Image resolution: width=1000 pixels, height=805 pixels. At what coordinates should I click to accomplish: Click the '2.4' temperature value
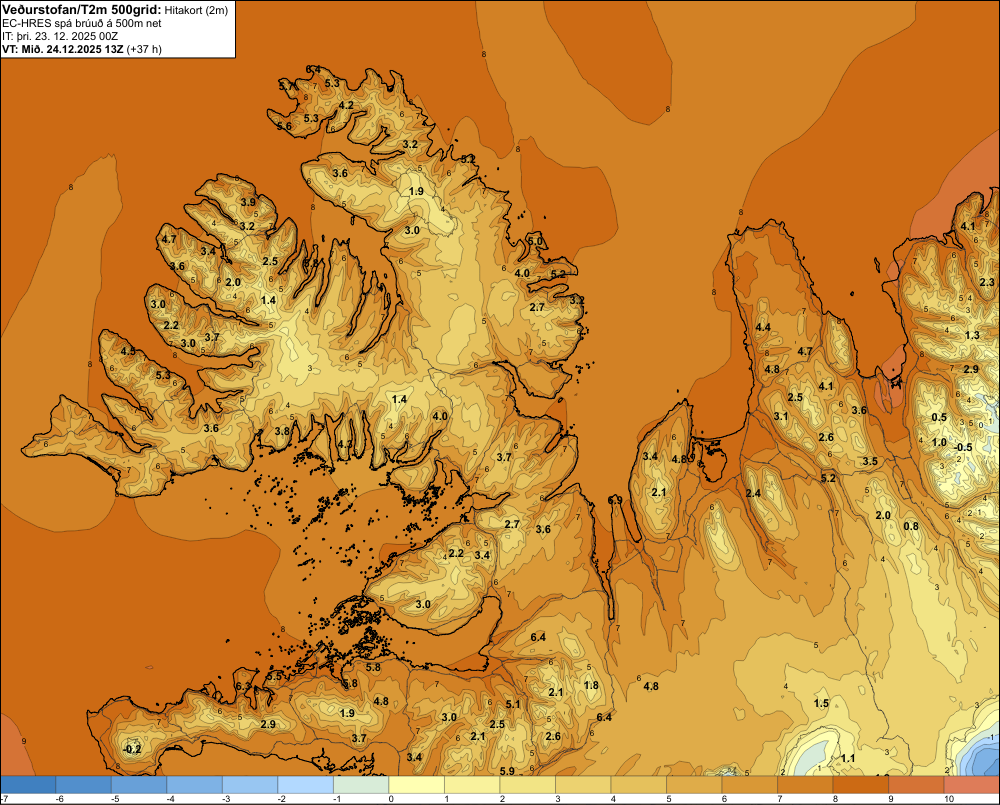[x=753, y=493]
